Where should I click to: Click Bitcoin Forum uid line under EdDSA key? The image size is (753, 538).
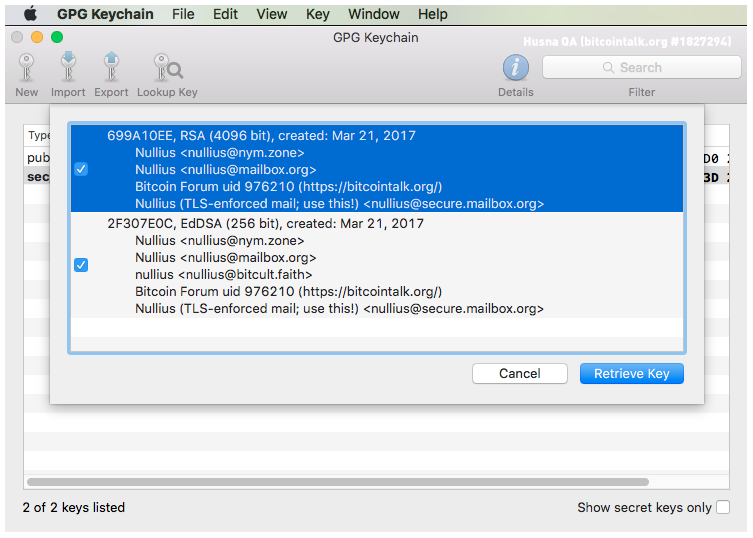[x=288, y=291]
